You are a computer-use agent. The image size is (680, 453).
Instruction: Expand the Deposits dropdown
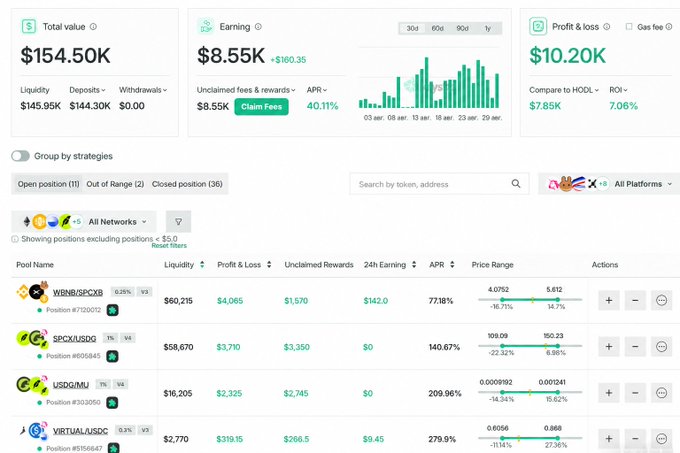click(x=87, y=90)
